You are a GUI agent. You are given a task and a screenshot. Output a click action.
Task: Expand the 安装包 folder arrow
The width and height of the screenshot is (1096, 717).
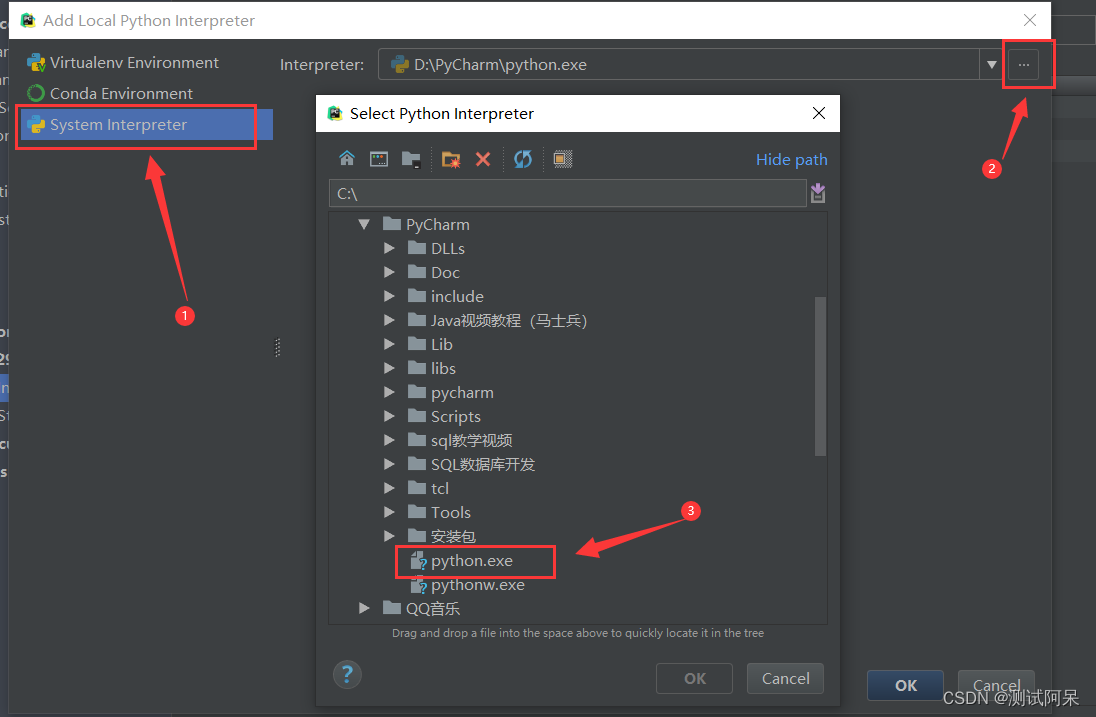click(389, 536)
